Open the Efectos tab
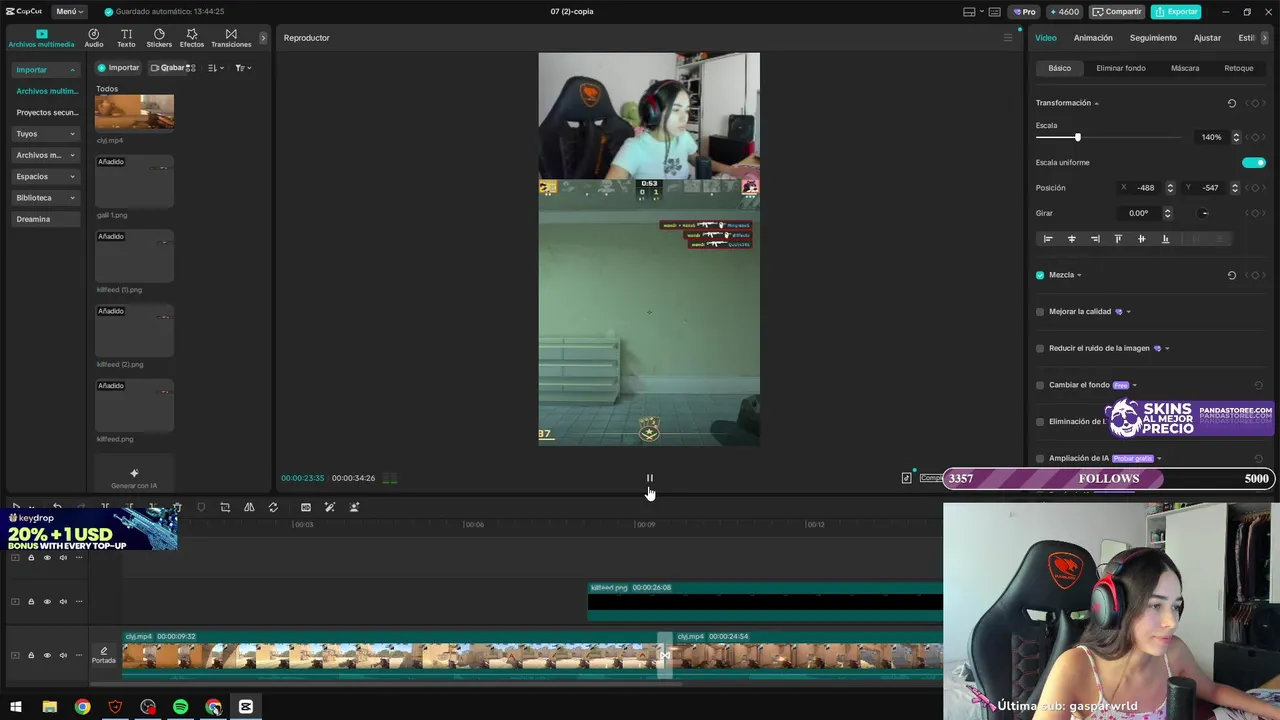 tap(192, 38)
